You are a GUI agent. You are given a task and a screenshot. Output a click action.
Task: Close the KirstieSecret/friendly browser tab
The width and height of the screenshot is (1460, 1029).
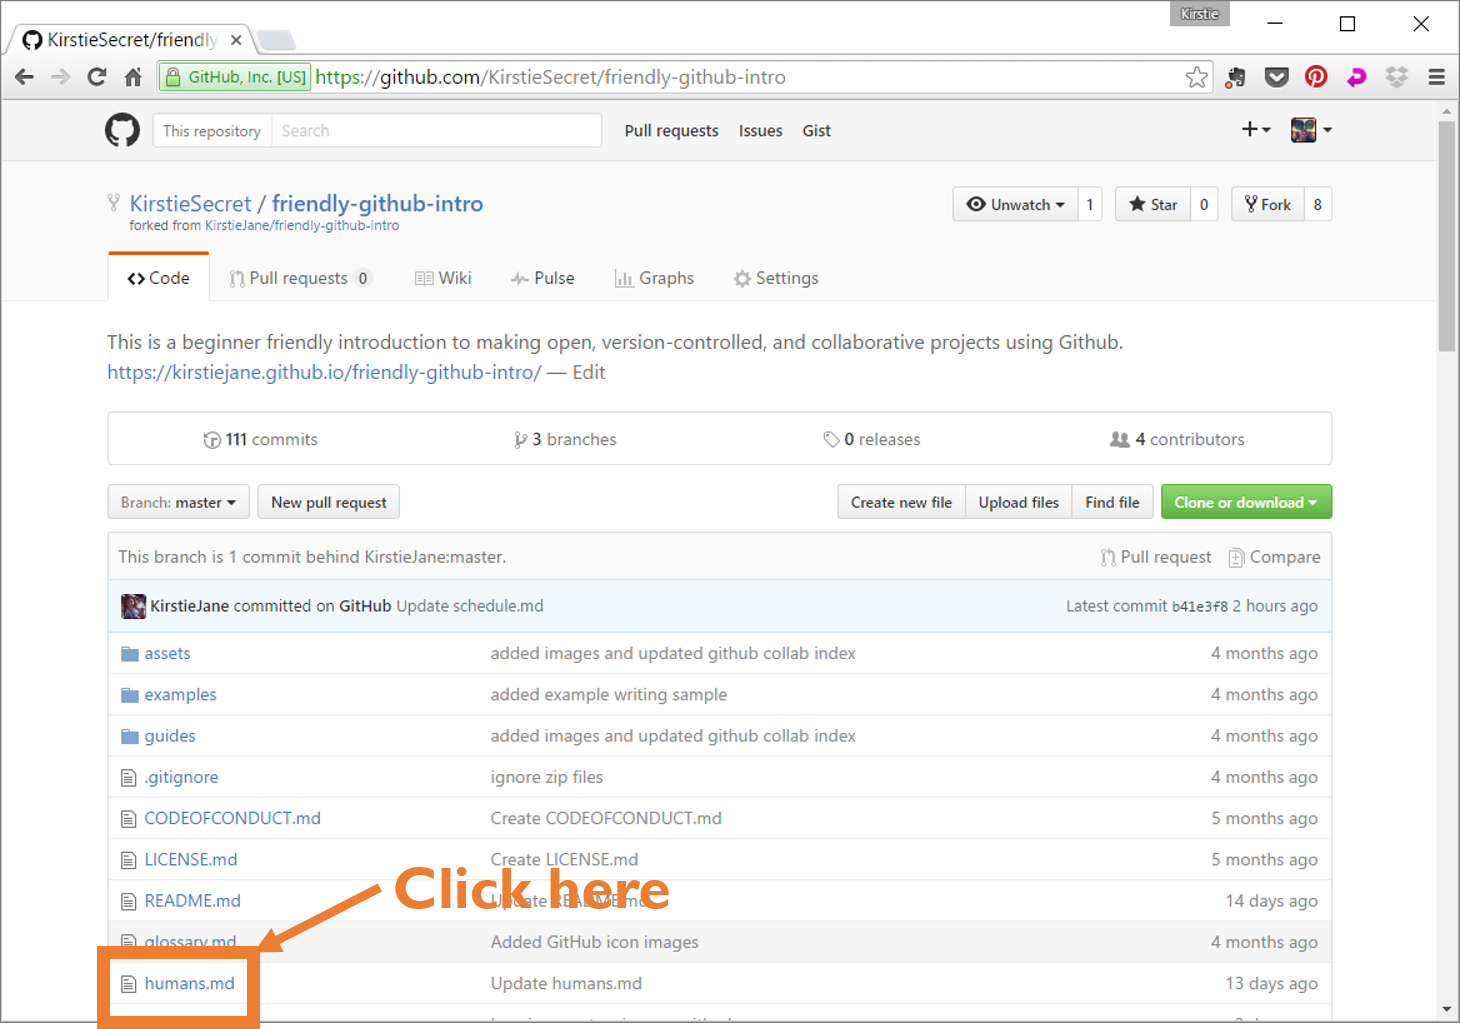click(236, 40)
